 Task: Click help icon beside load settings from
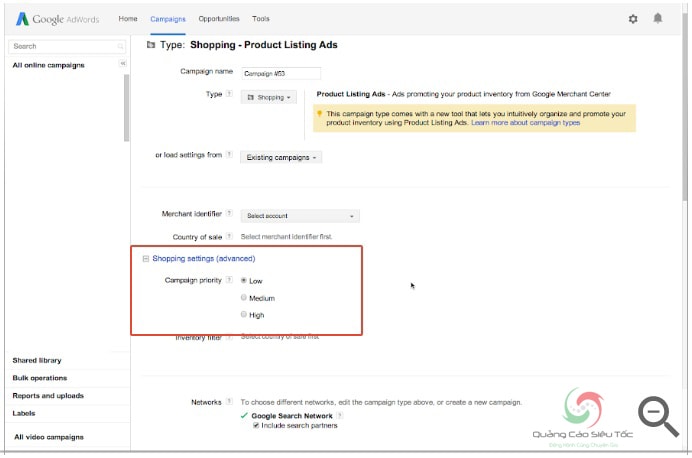pos(229,154)
